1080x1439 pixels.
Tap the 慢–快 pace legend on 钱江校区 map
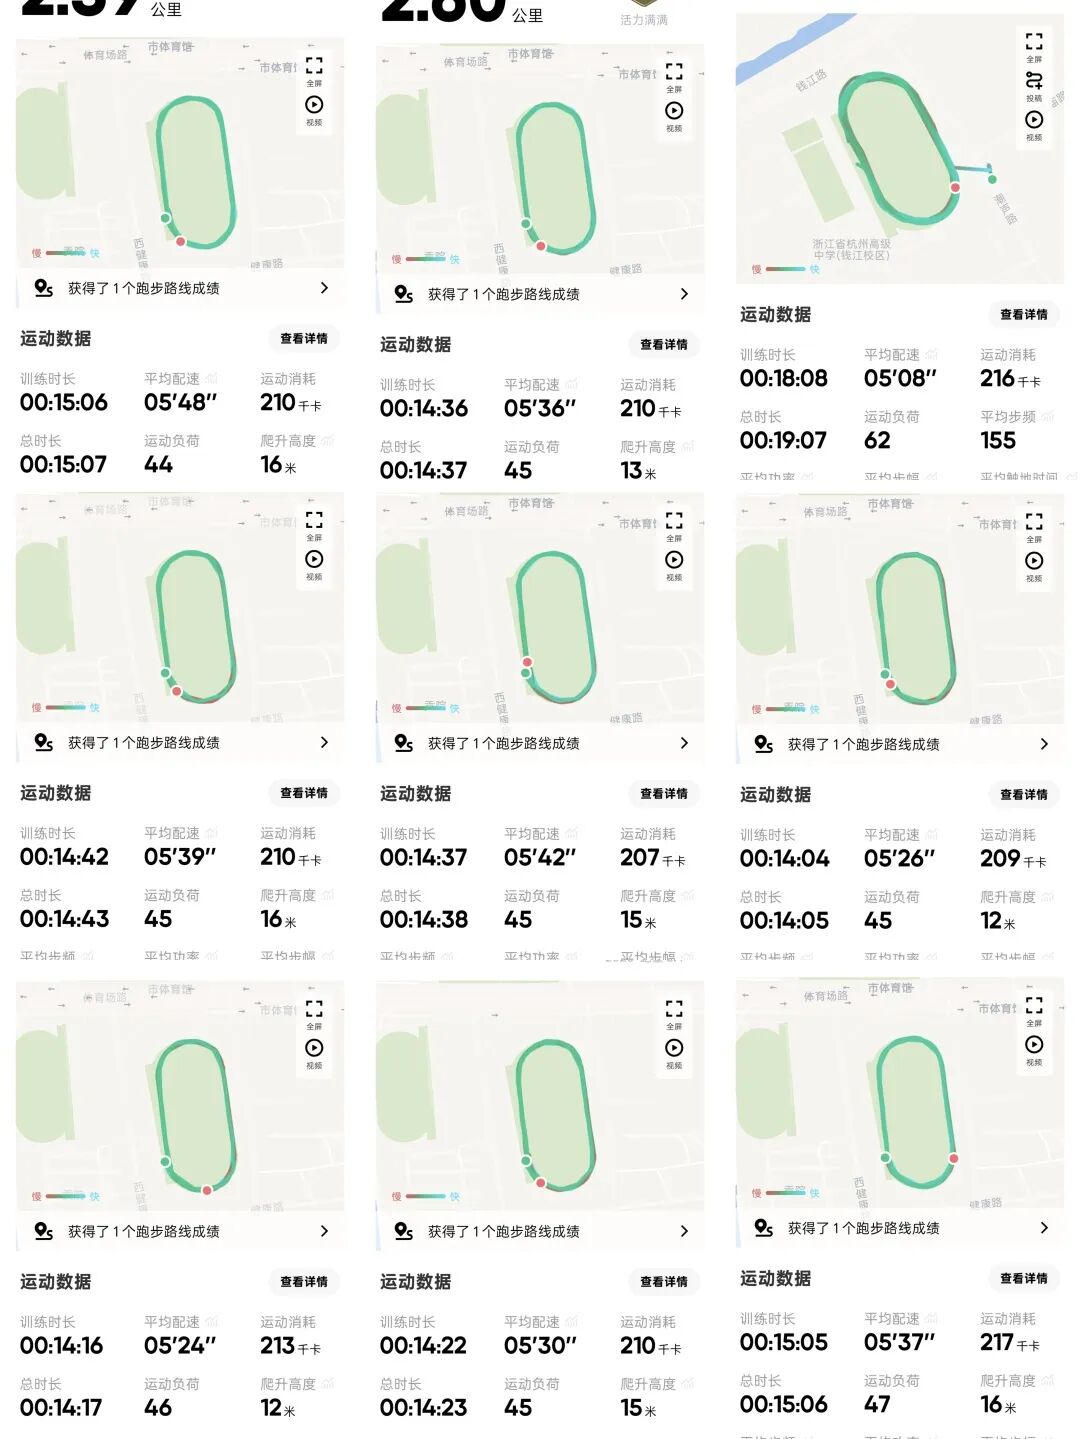[785, 269]
